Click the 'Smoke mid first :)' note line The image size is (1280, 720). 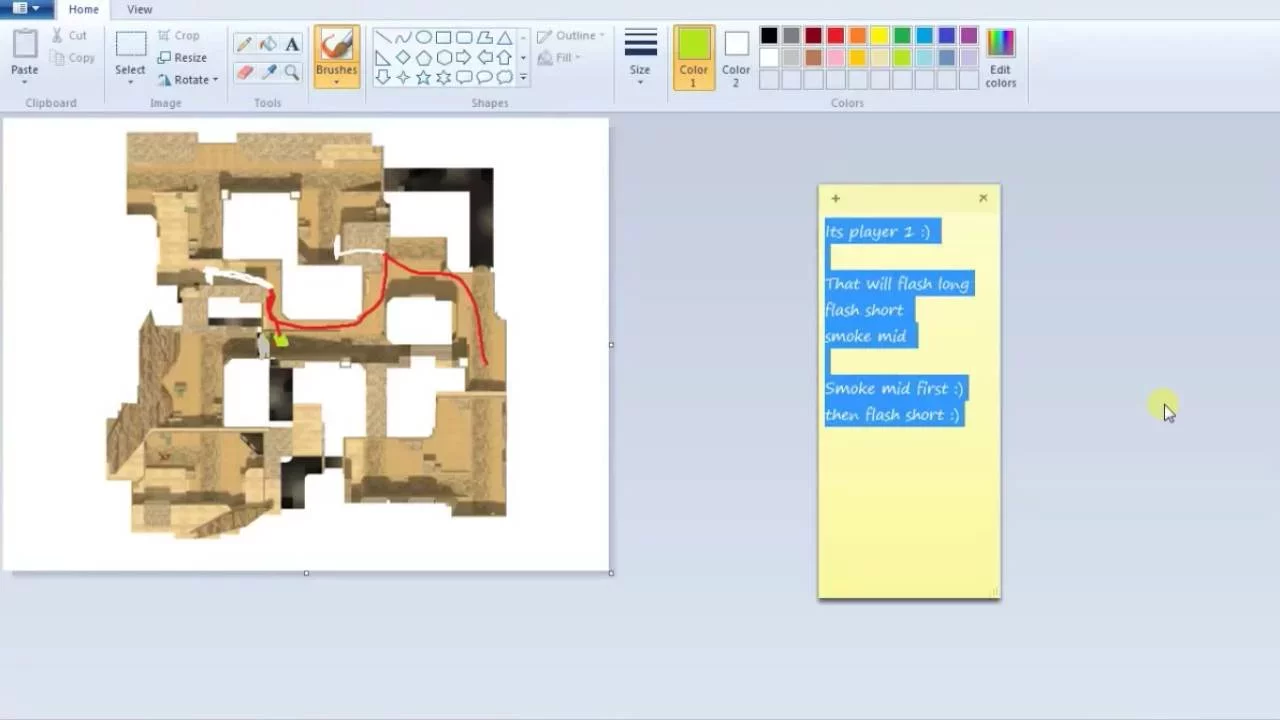tap(894, 388)
